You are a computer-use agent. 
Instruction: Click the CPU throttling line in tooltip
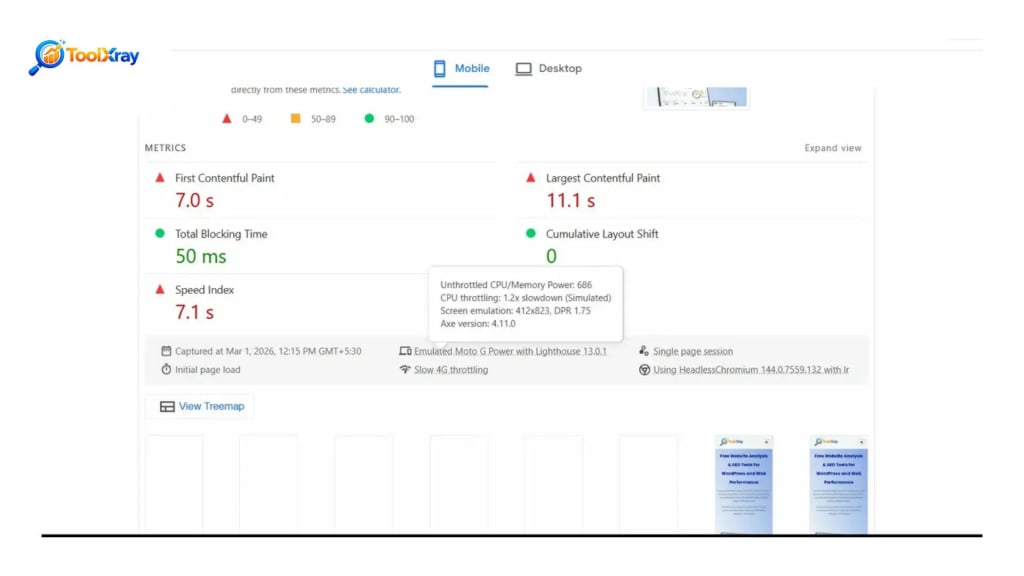(526, 298)
